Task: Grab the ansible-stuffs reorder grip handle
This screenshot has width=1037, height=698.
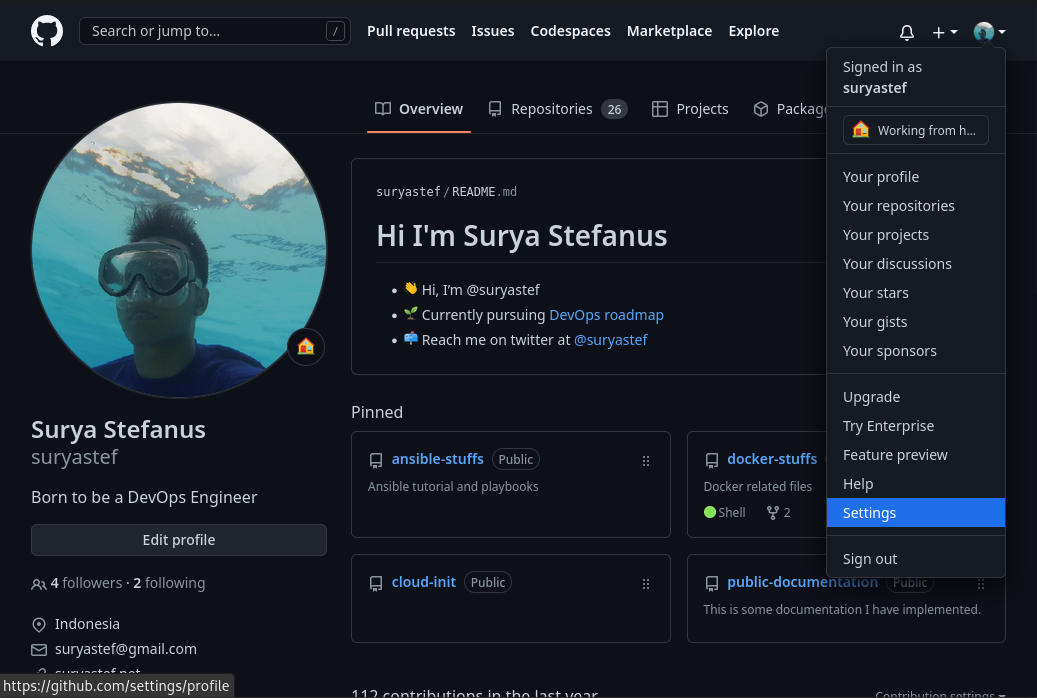Action: (x=646, y=461)
